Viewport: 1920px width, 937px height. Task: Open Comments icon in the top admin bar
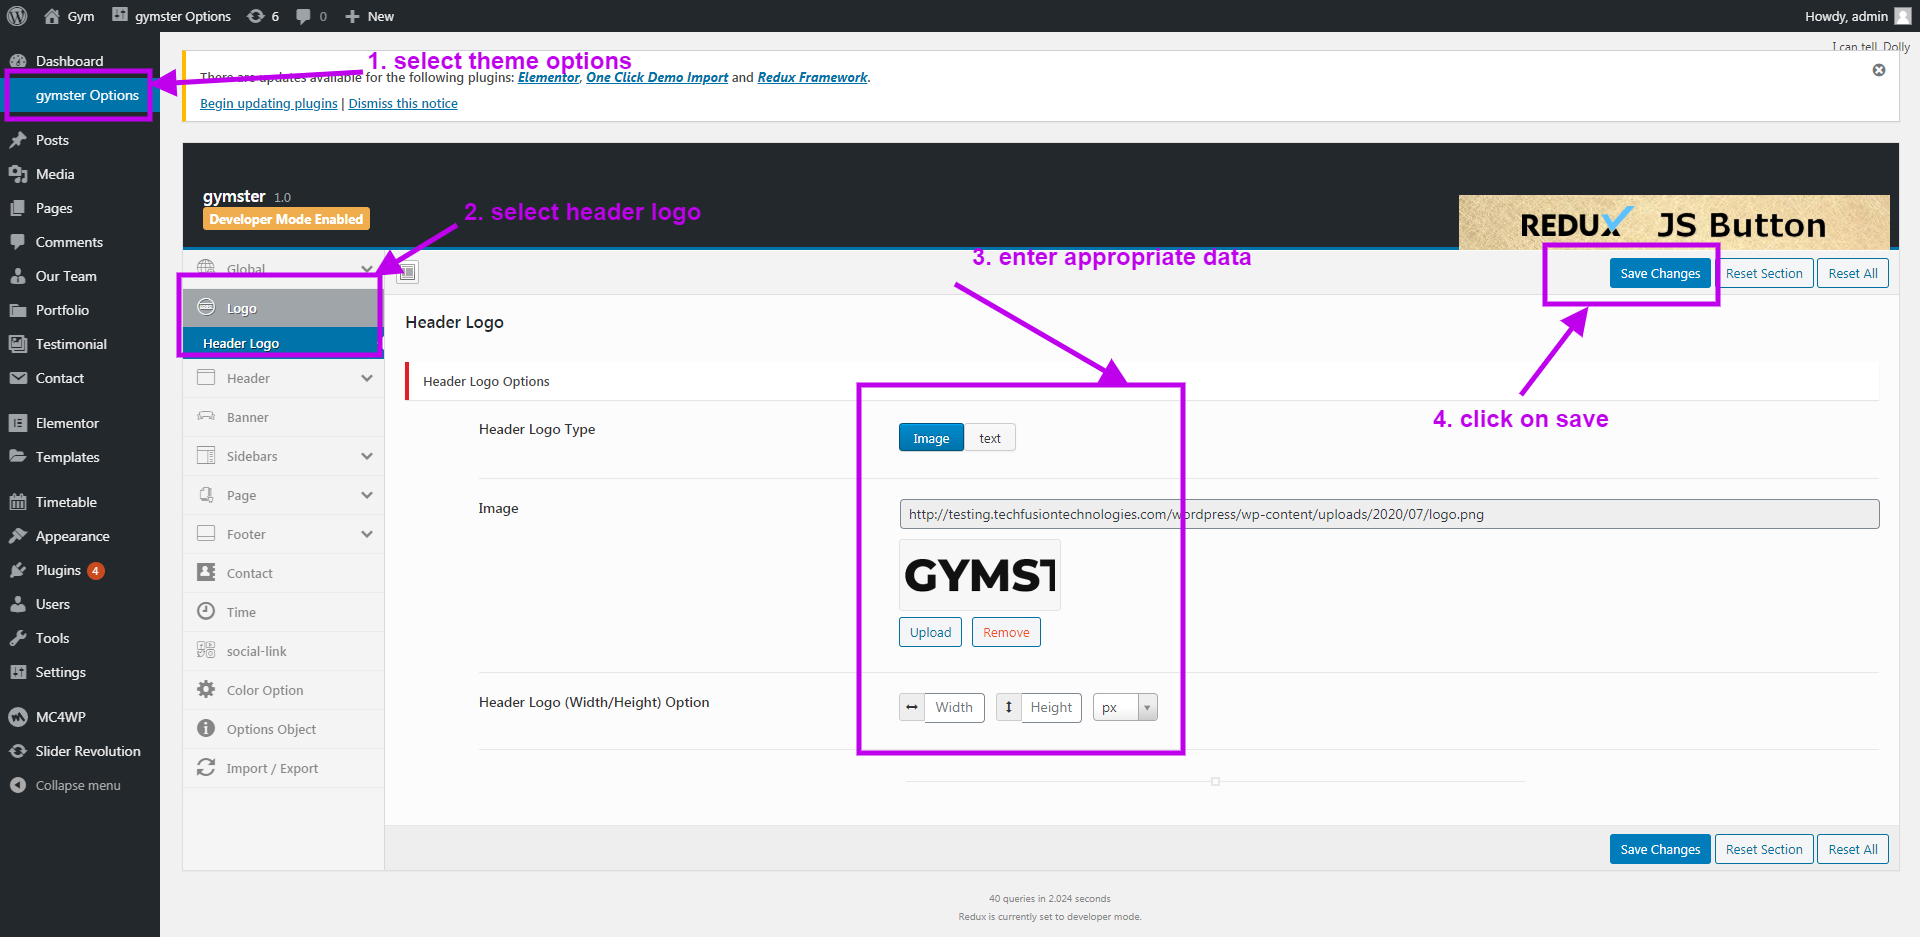[311, 16]
